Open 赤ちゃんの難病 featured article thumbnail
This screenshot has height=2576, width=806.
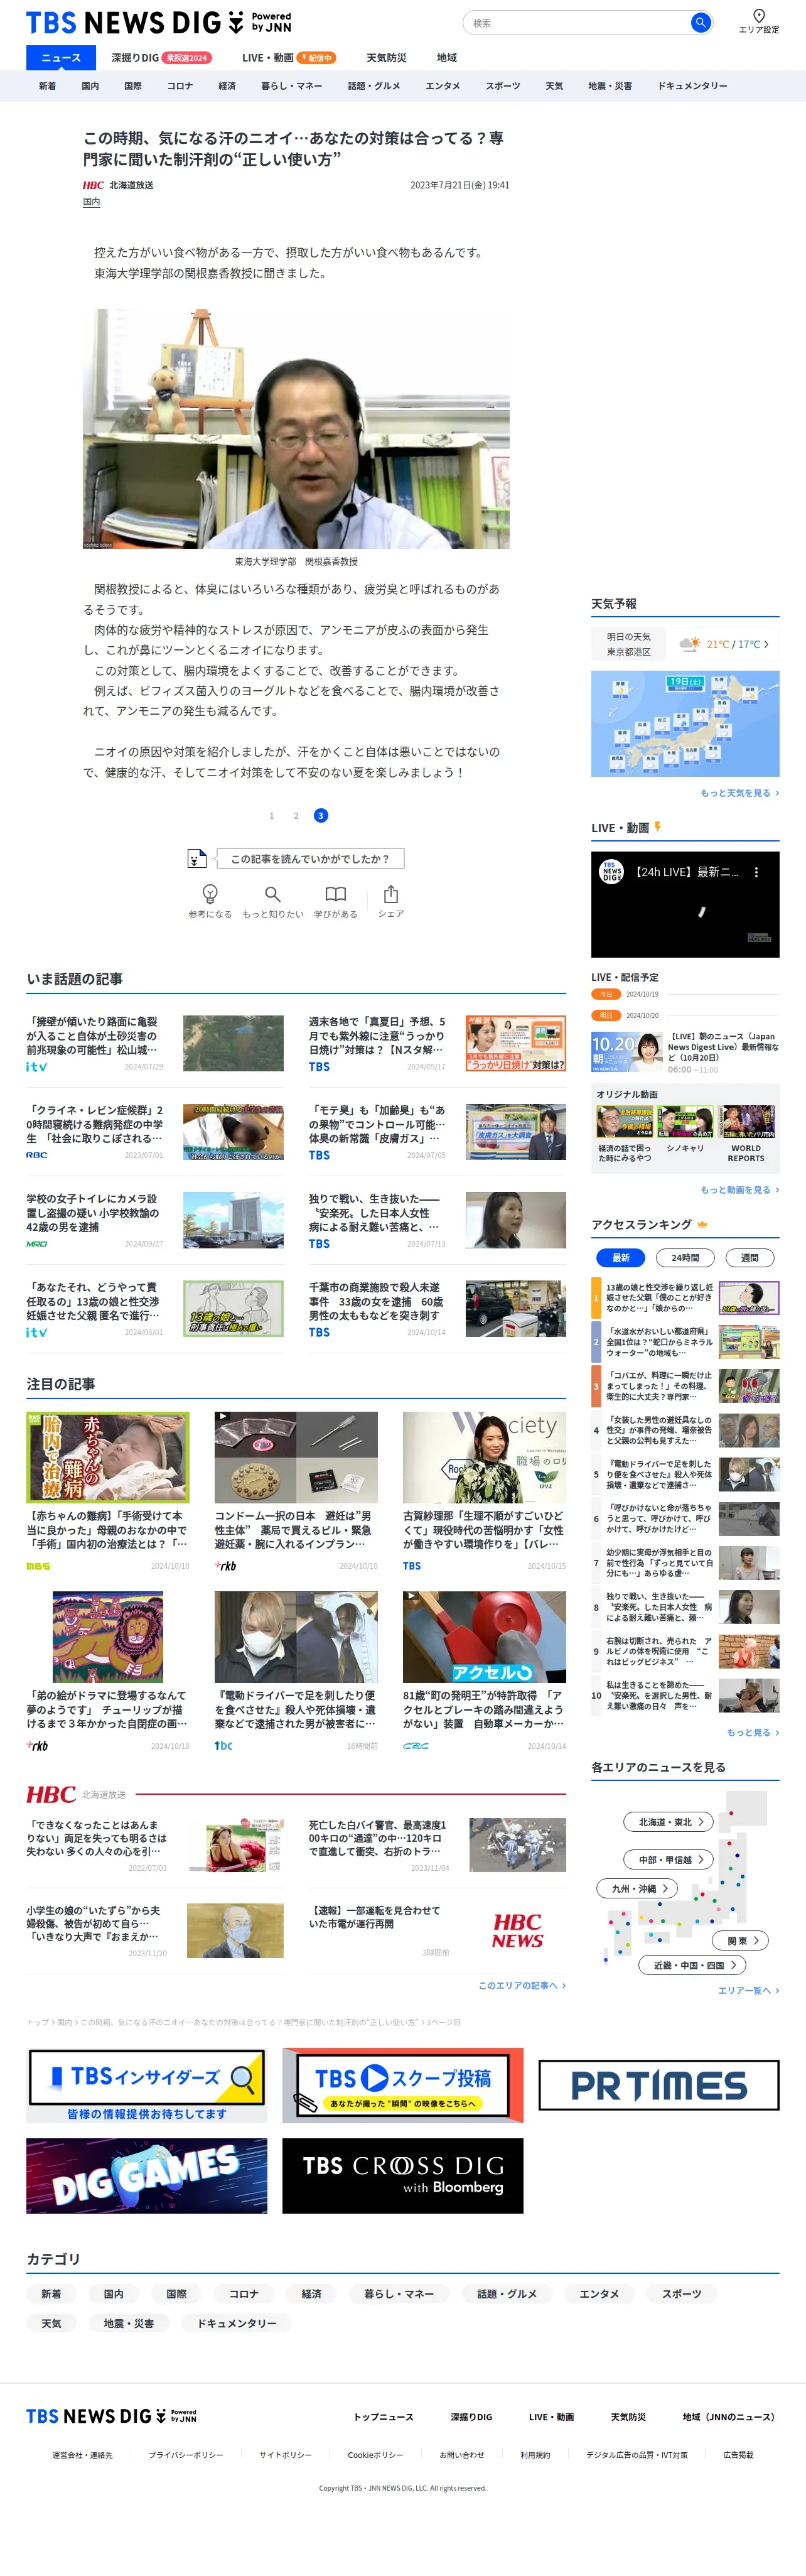coord(108,1457)
